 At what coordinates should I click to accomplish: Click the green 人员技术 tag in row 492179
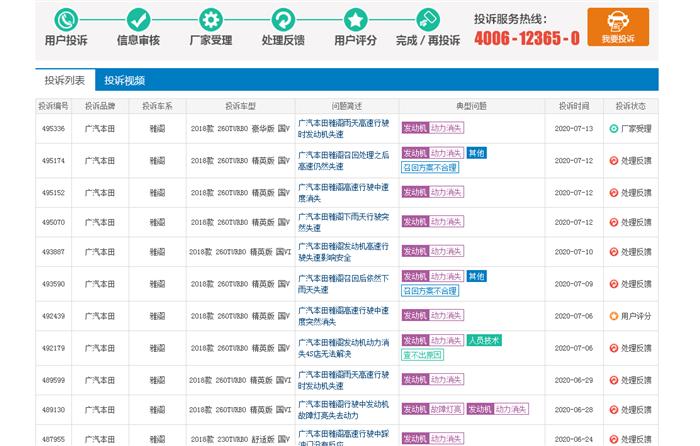click(x=484, y=341)
